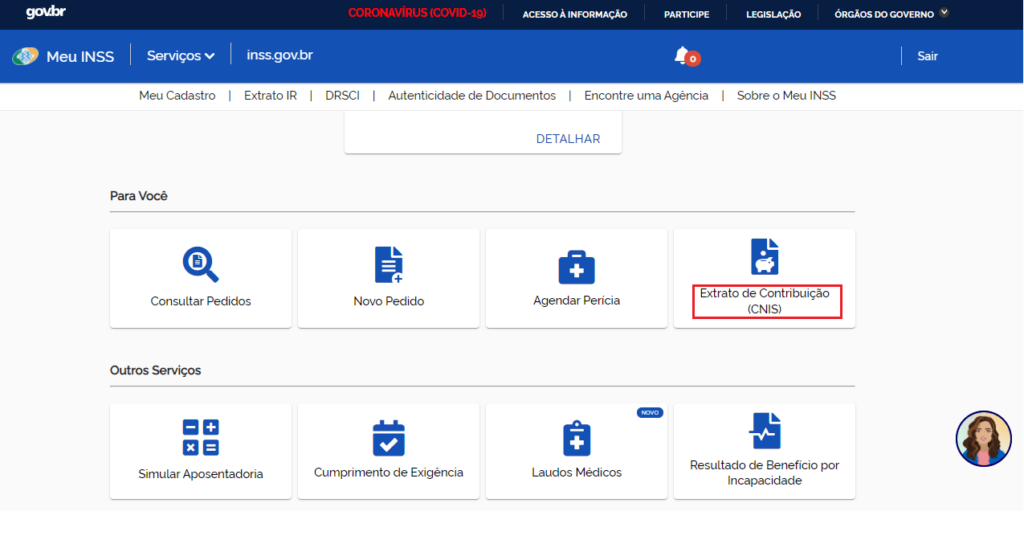1024x544 pixels.
Task: Click the Consultar Pedidos magnifier icon
Action: point(200,264)
